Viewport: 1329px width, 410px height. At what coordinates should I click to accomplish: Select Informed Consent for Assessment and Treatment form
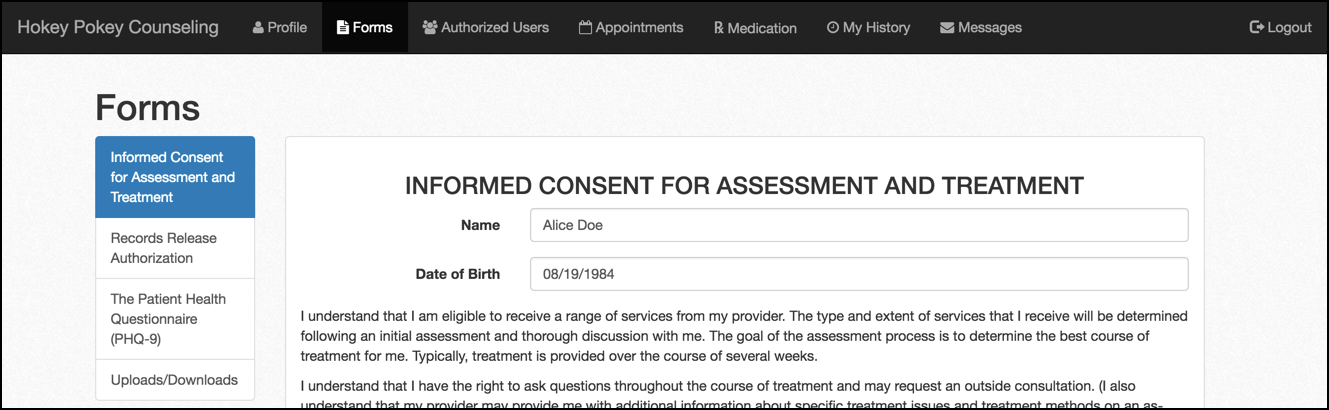click(x=174, y=177)
